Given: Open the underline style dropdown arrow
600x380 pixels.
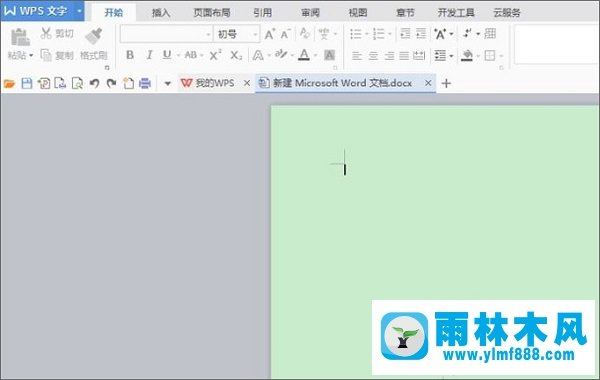Looking at the screenshot, I should pos(178,56).
